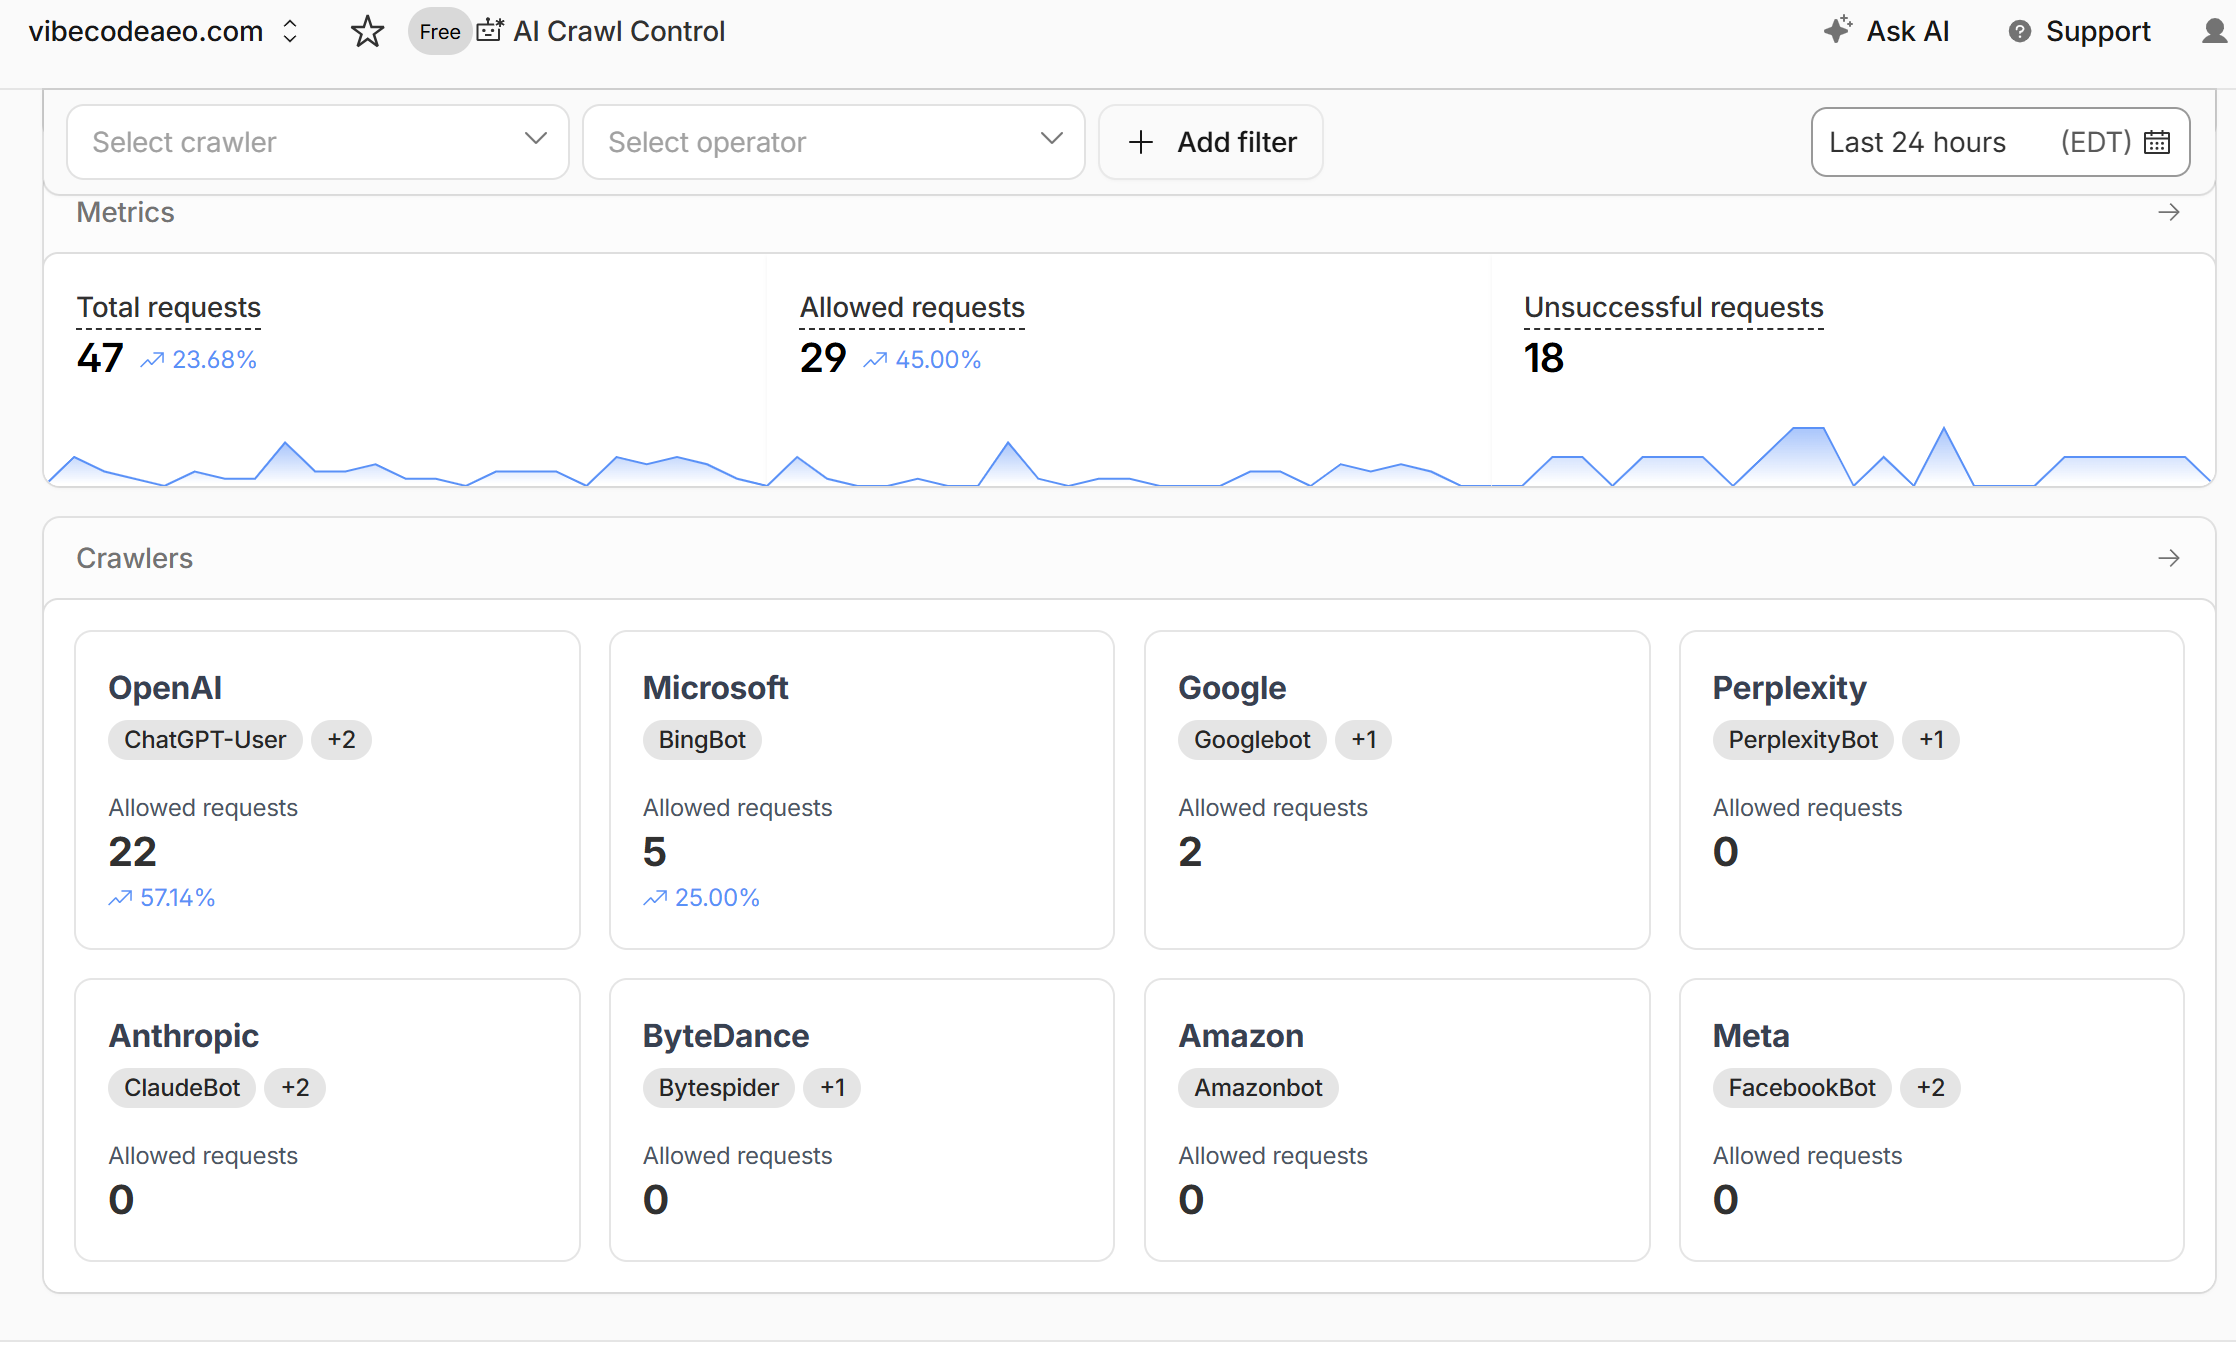Open the ByteDance crawler card
This screenshot has height=1350, width=2236.
click(862, 1120)
